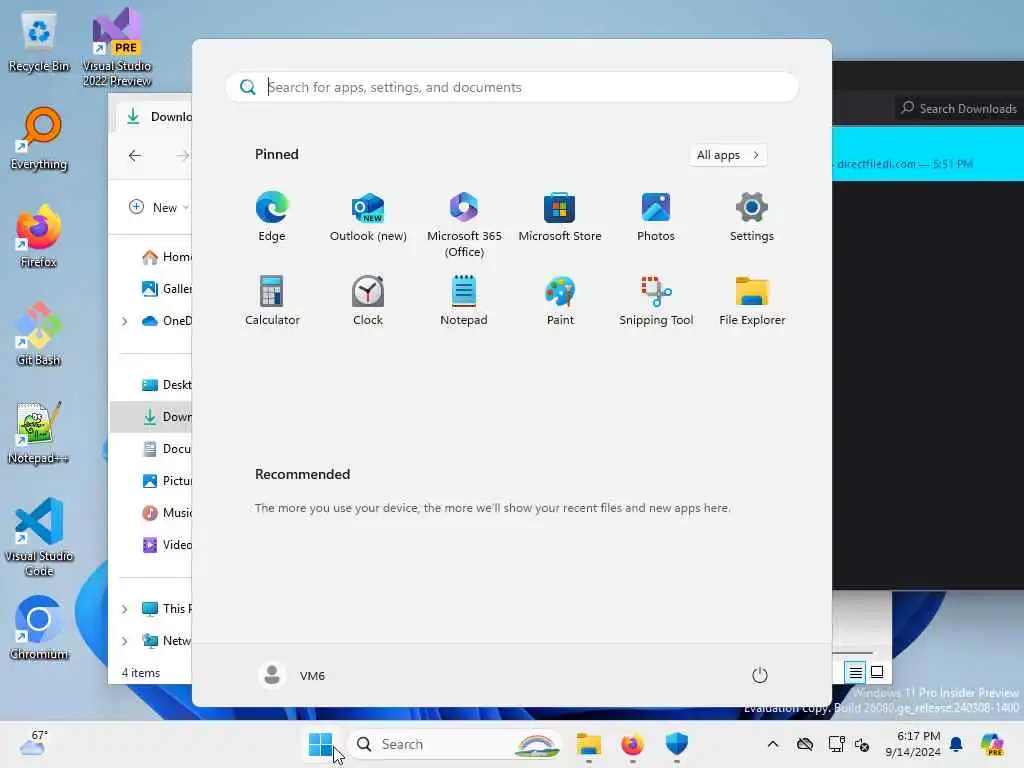Launch Outlook (new) pinned app

point(368,217)
